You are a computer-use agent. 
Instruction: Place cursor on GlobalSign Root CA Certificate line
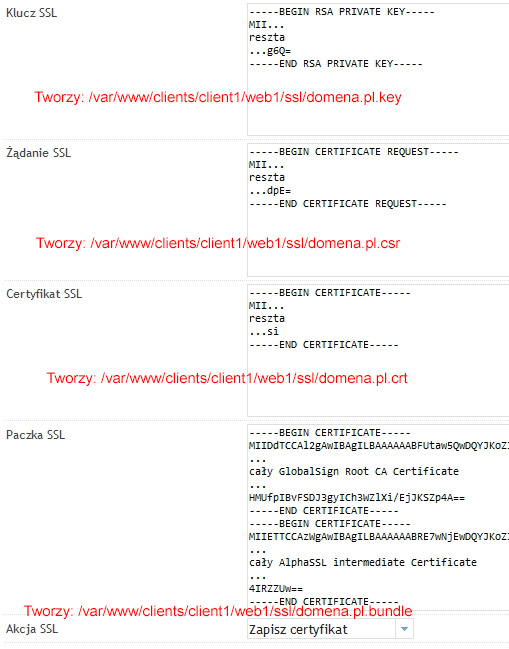pos(354,471)
